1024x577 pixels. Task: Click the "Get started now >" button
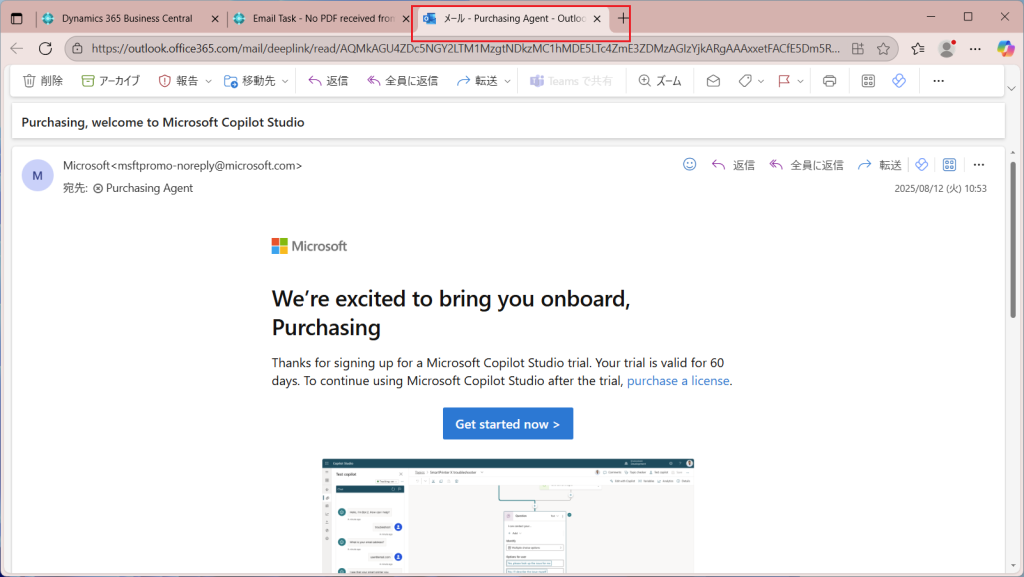point(507,424)
